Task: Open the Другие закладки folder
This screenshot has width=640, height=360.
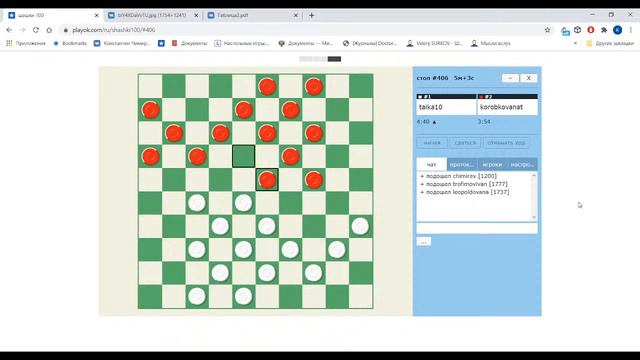Action: [x=610, y=43]
